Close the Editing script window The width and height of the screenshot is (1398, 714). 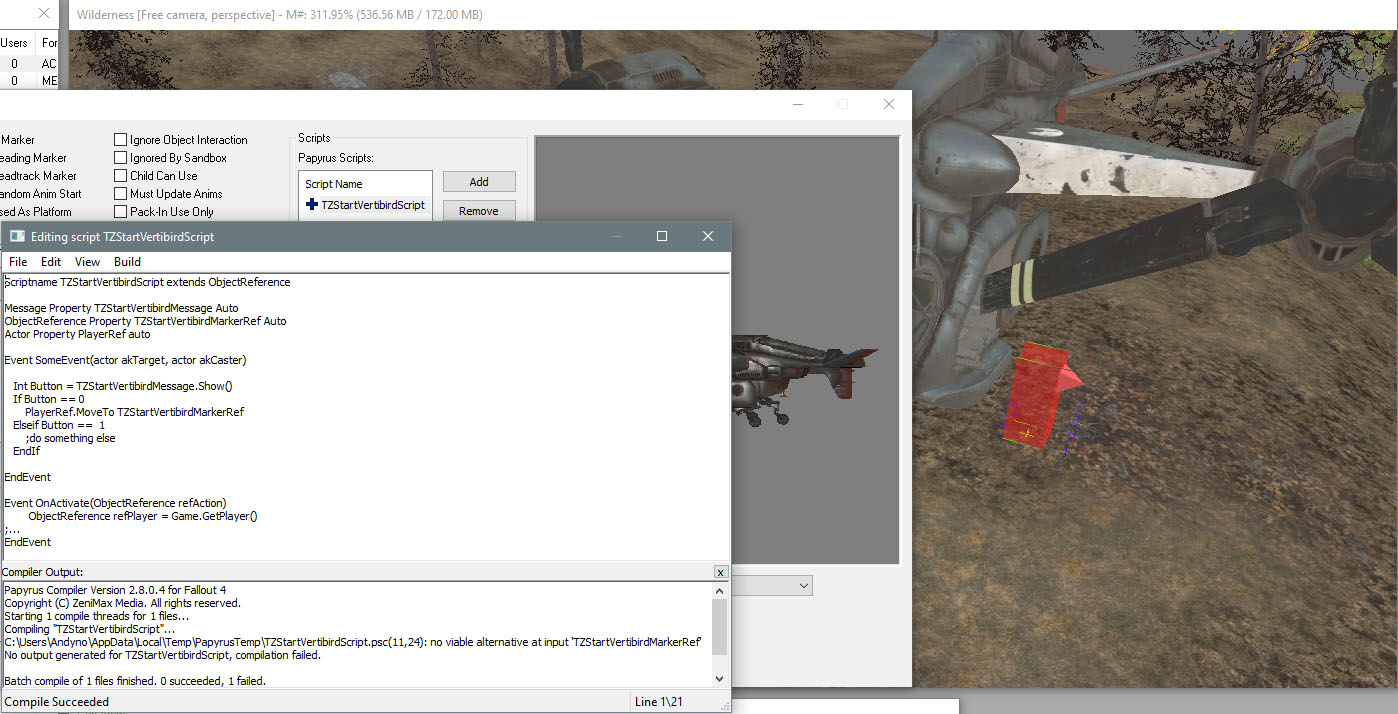pyautogui.click(x=708, y=236)
